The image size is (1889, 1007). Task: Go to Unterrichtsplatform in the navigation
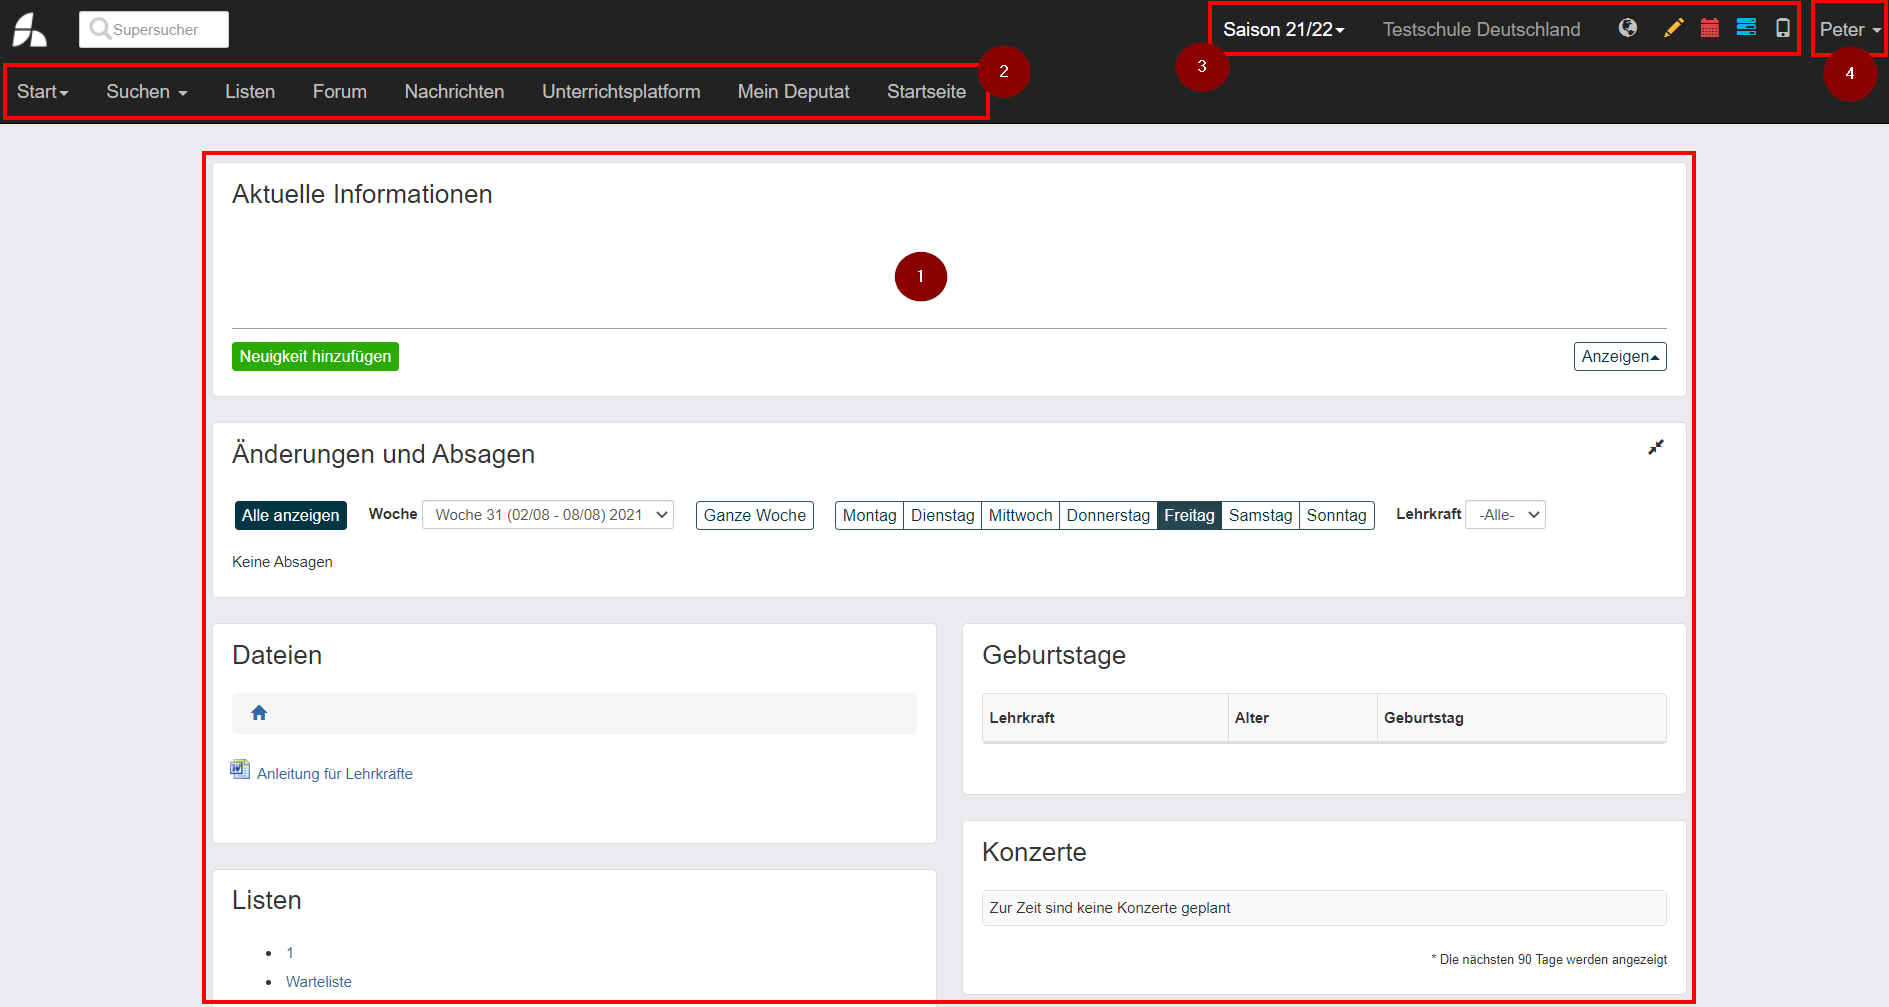[x=621, y=91]
